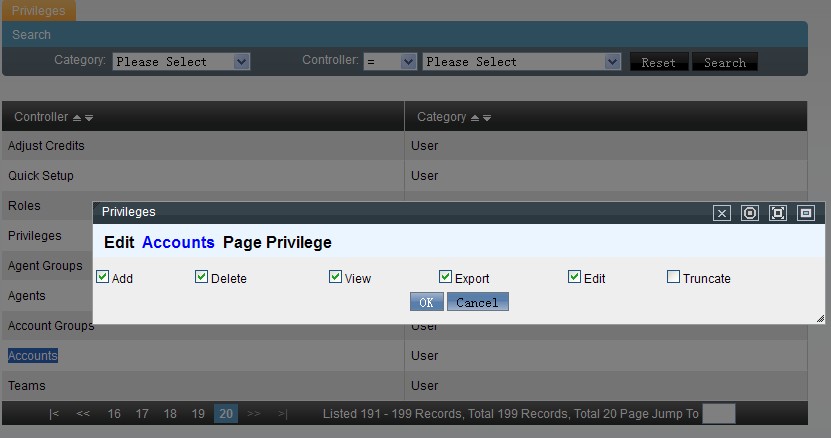Open the Controller operator dropdown showing =

click(390, 62)
